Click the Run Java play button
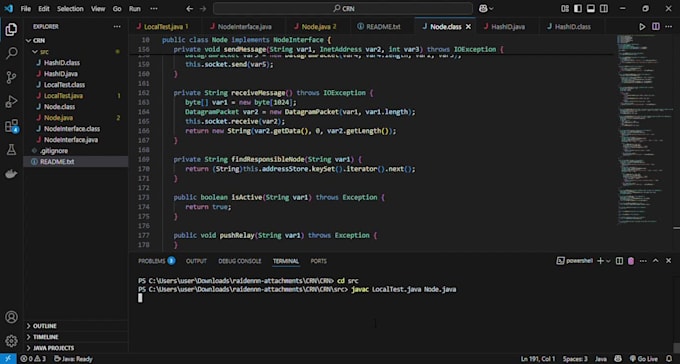The image size is (680, 364). tap(642, 26)
